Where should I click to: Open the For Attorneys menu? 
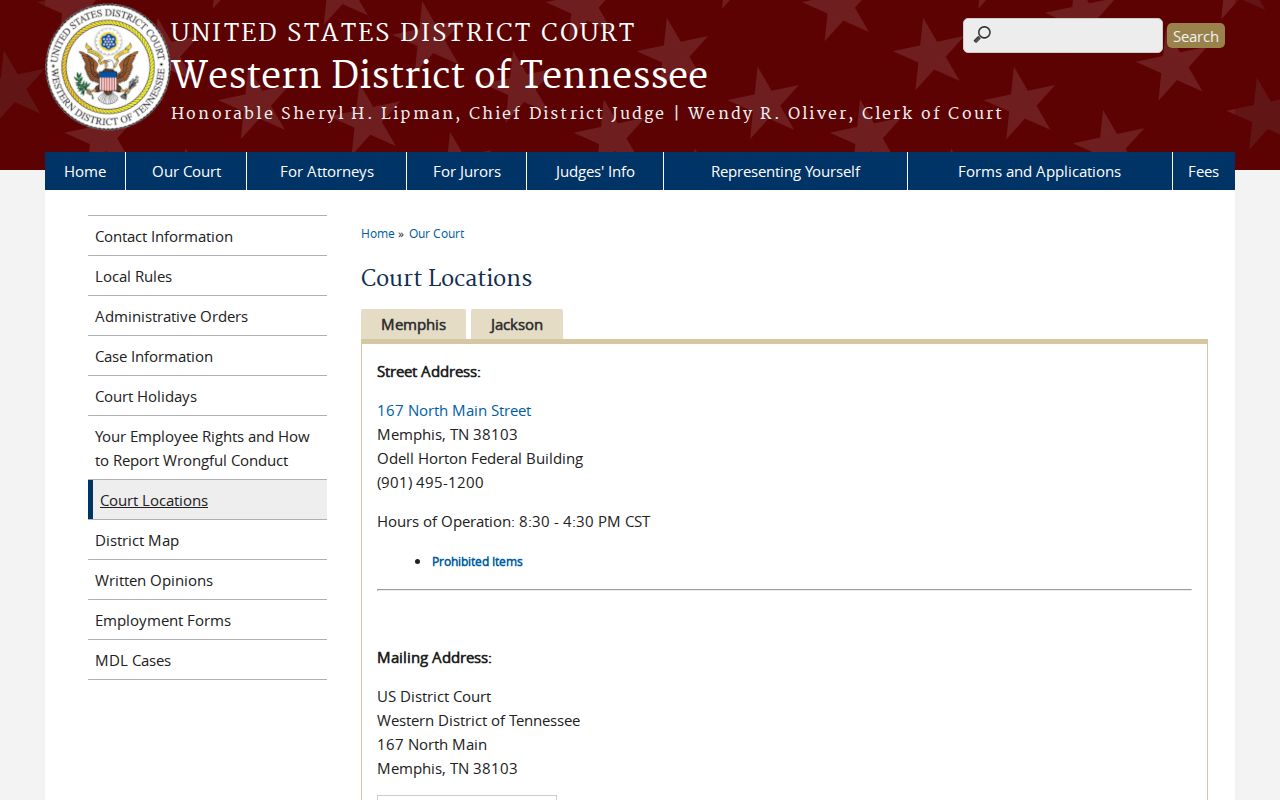click(327, 171)
